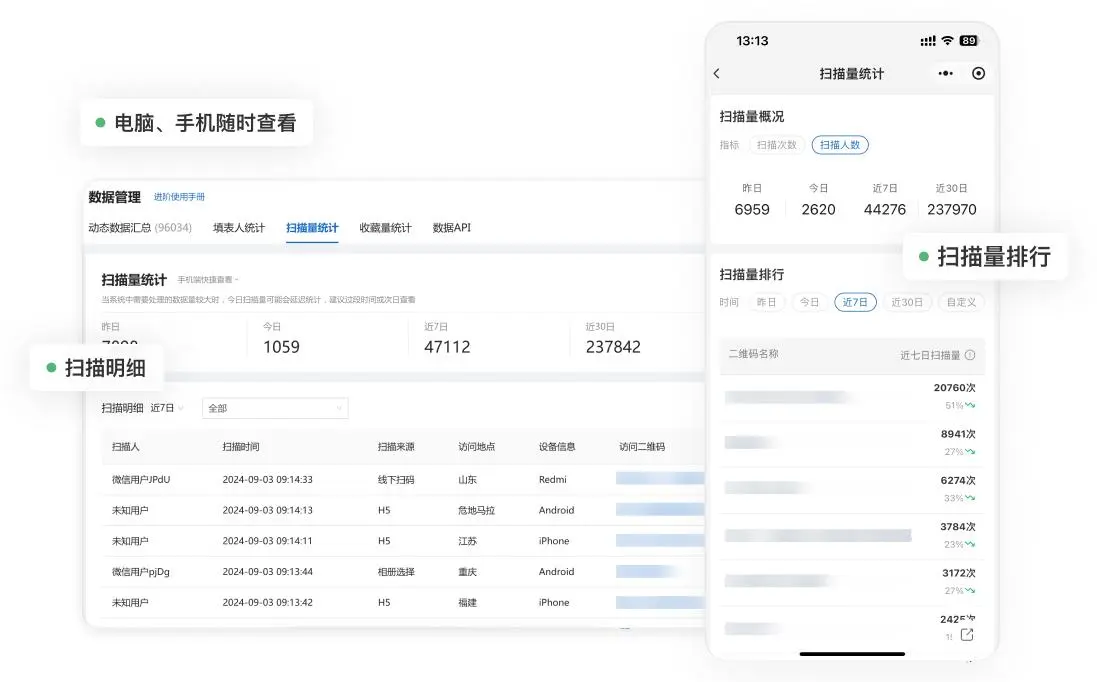Select the 扫描次数 metric pill

[777, 145]
